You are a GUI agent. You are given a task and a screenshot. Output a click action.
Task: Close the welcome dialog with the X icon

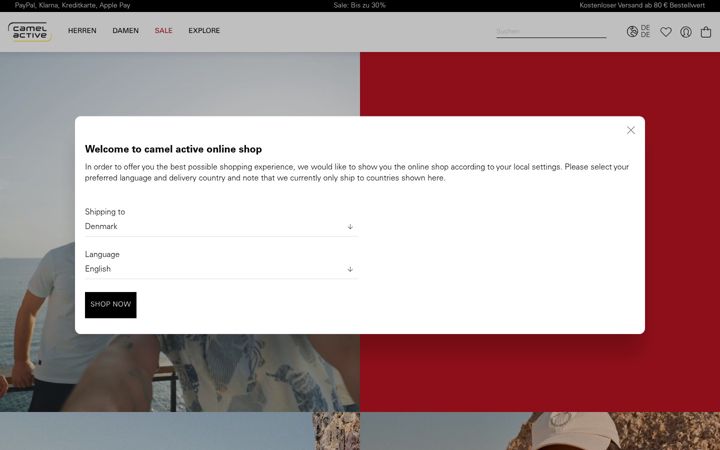[x=630, y=130]
